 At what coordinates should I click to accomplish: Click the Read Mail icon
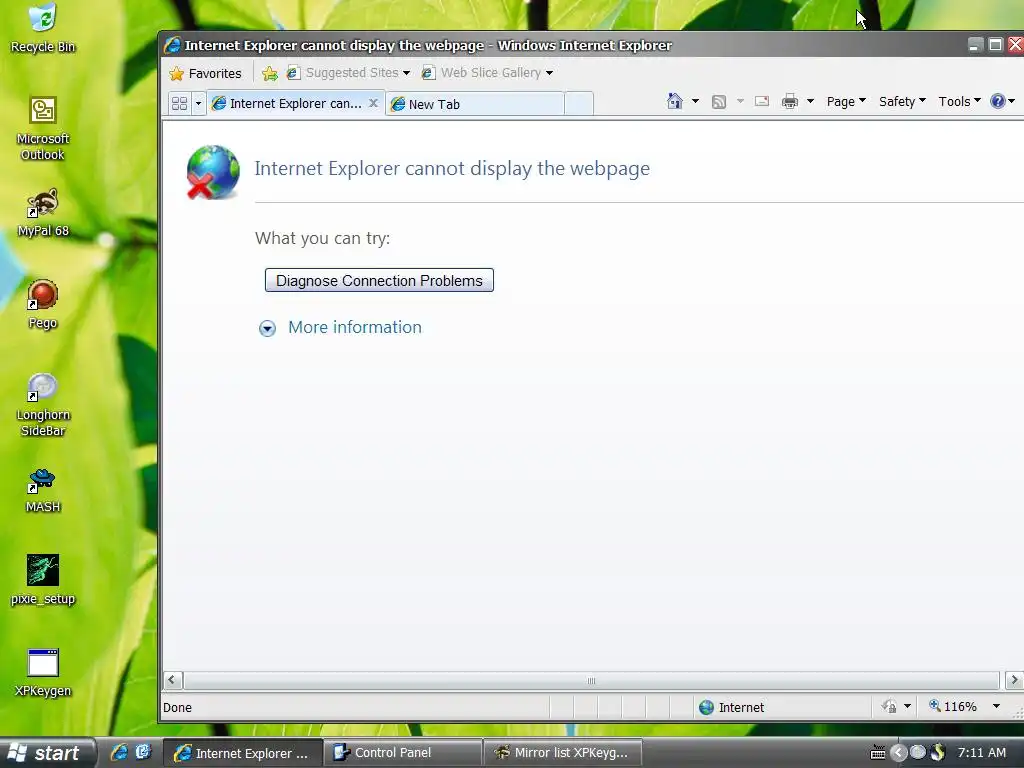click(761, 101)
